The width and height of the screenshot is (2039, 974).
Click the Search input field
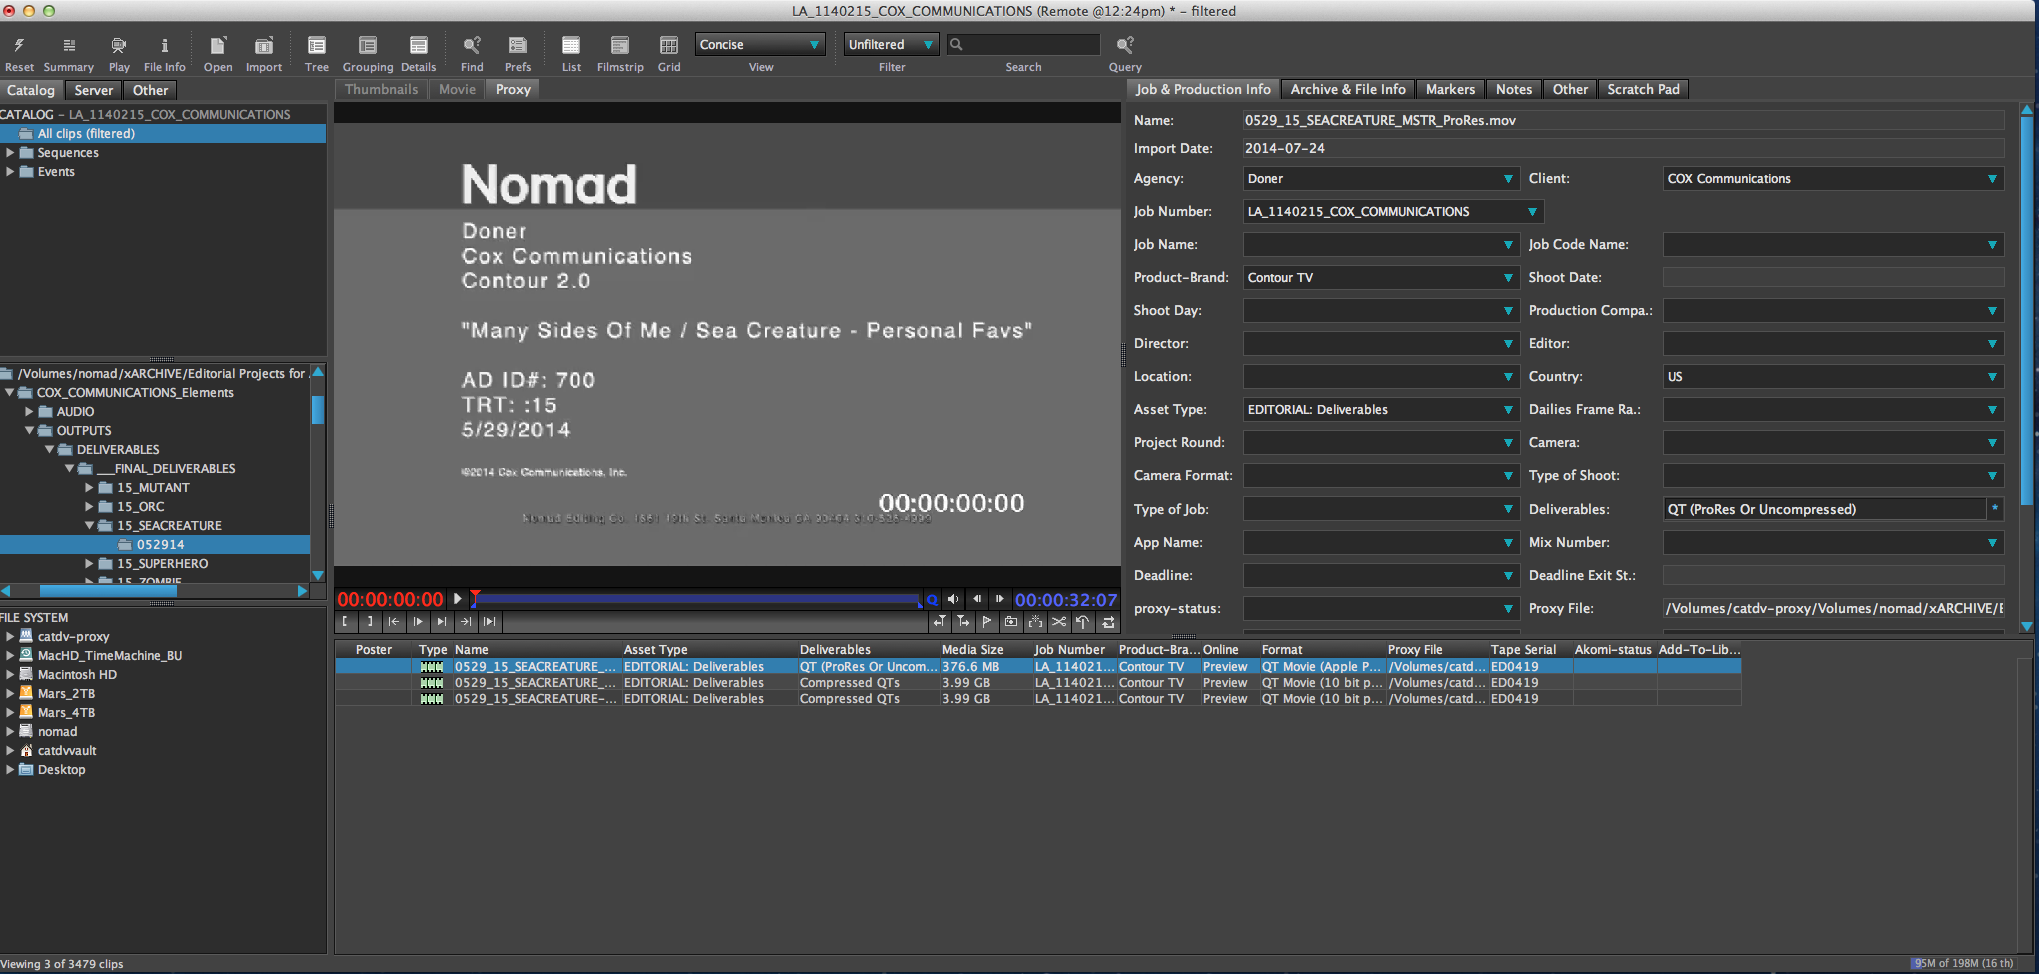(1023, 45)
